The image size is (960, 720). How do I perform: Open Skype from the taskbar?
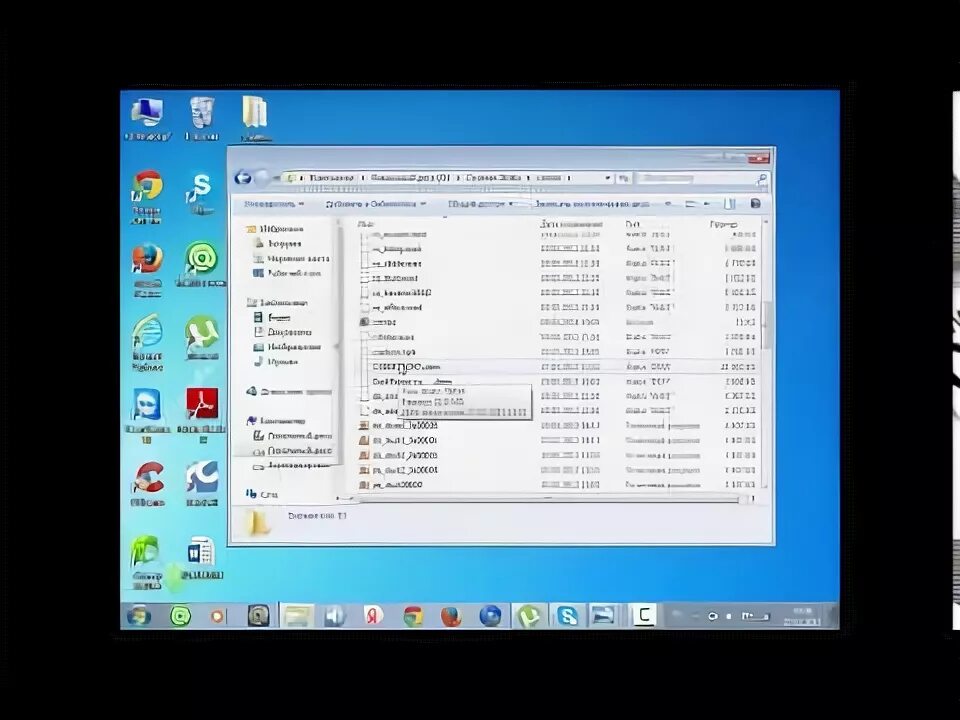(568, 615)
